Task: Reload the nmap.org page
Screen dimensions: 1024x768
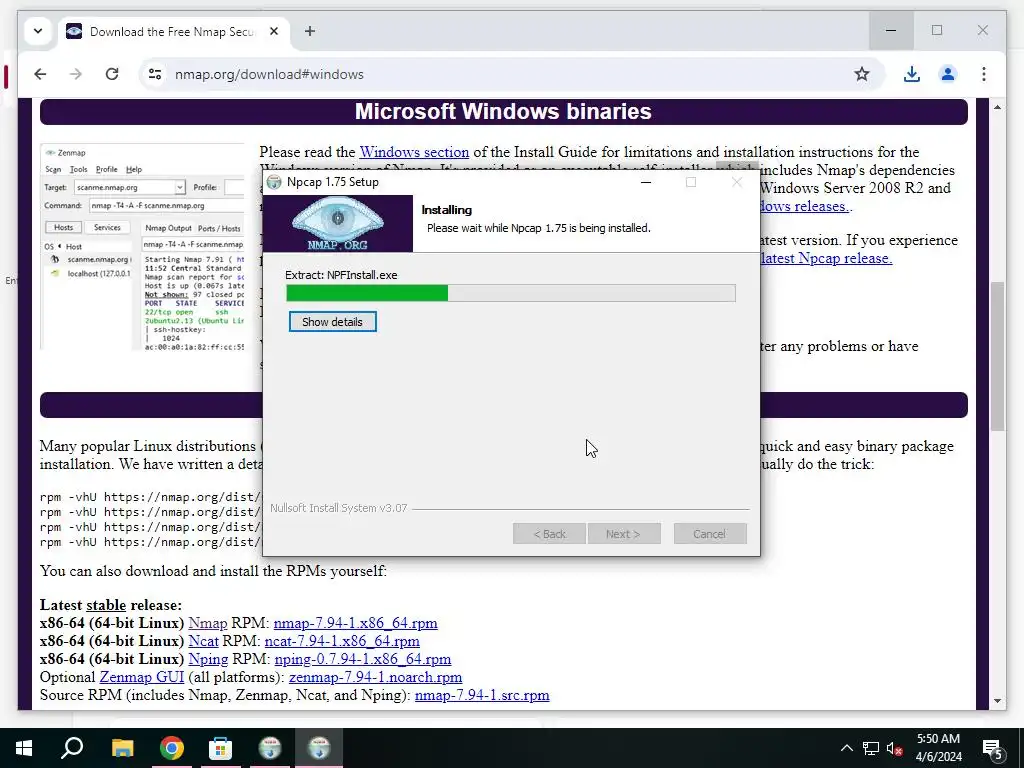Action: tap(112, 74)
